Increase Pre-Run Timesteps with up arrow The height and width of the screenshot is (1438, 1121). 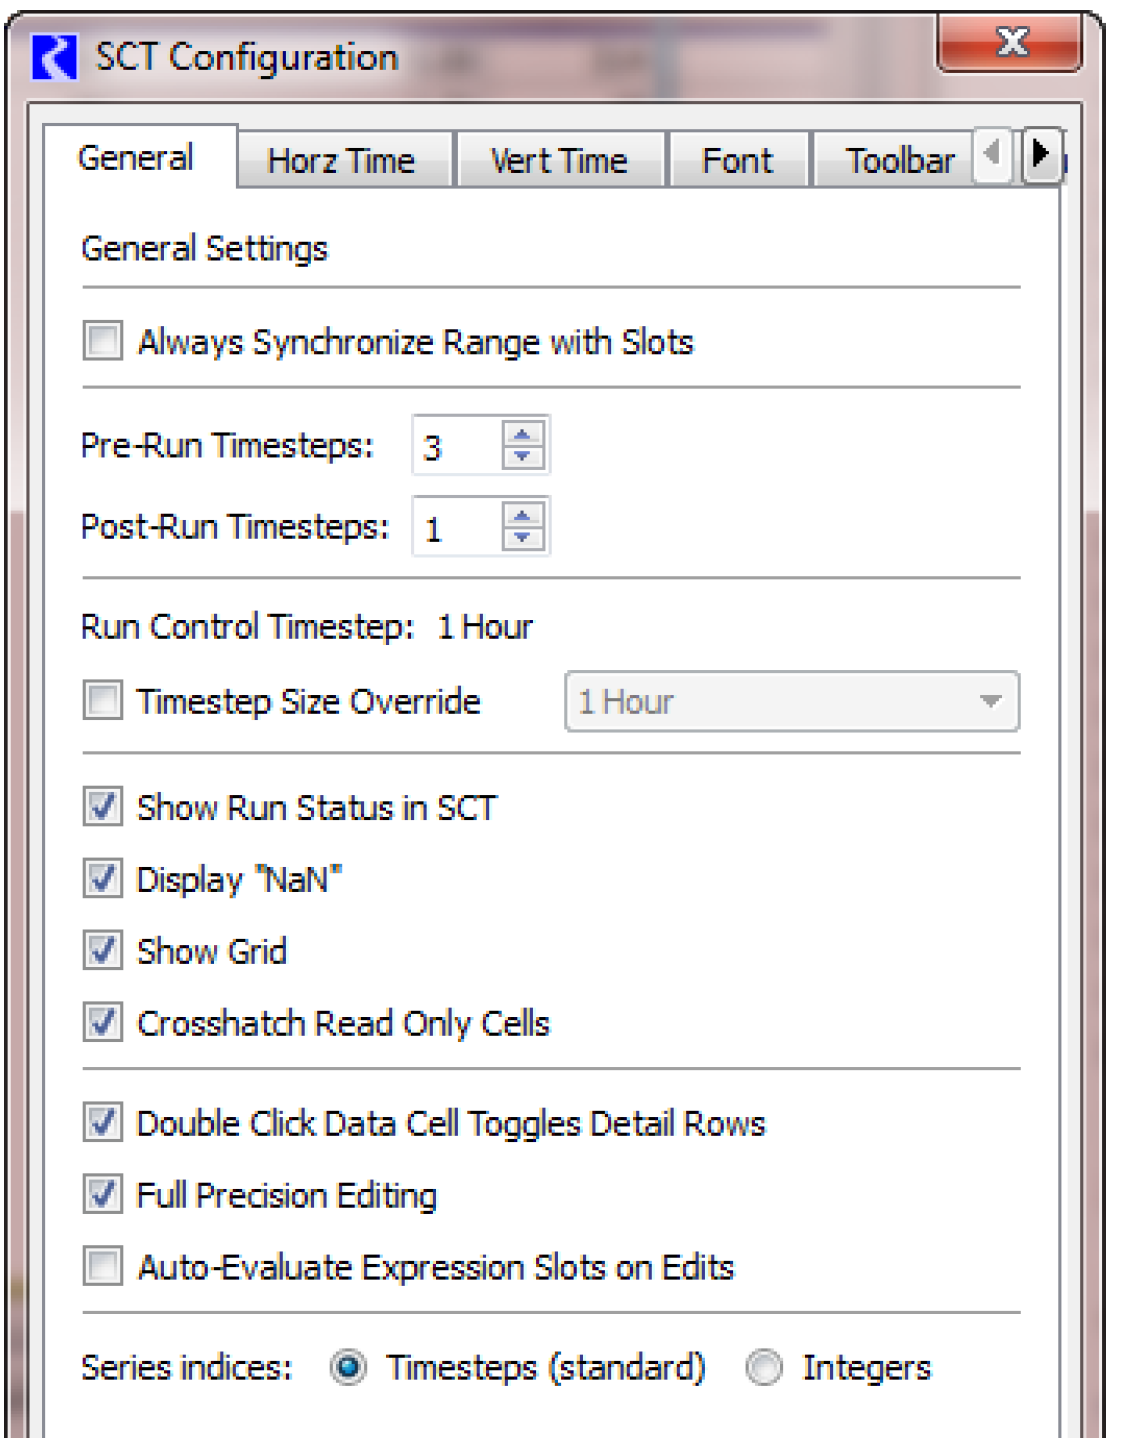(x=522, y=434)
